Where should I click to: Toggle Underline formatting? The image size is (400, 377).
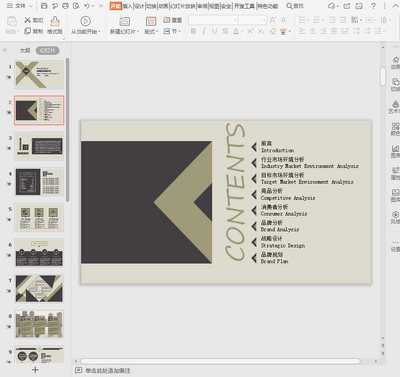coord(214,31)
